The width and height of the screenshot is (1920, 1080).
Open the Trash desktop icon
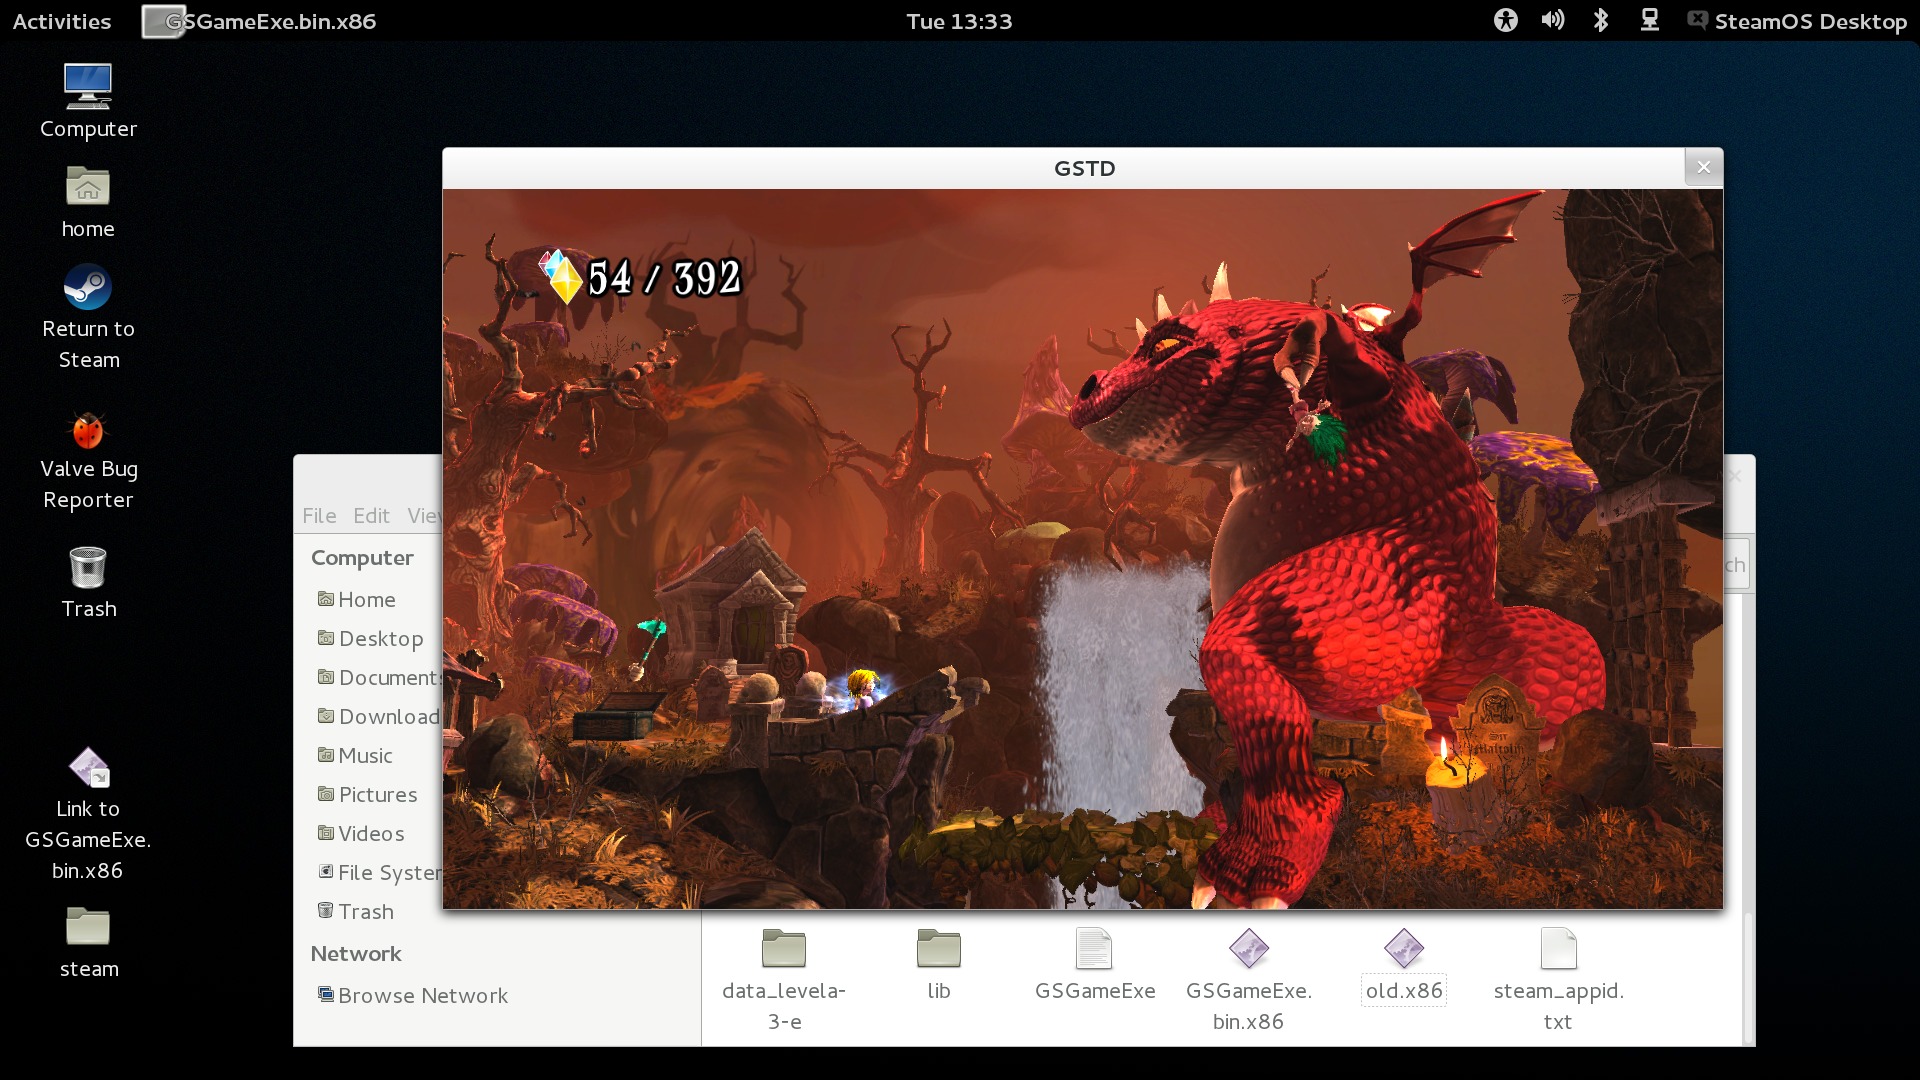(88, 582)
